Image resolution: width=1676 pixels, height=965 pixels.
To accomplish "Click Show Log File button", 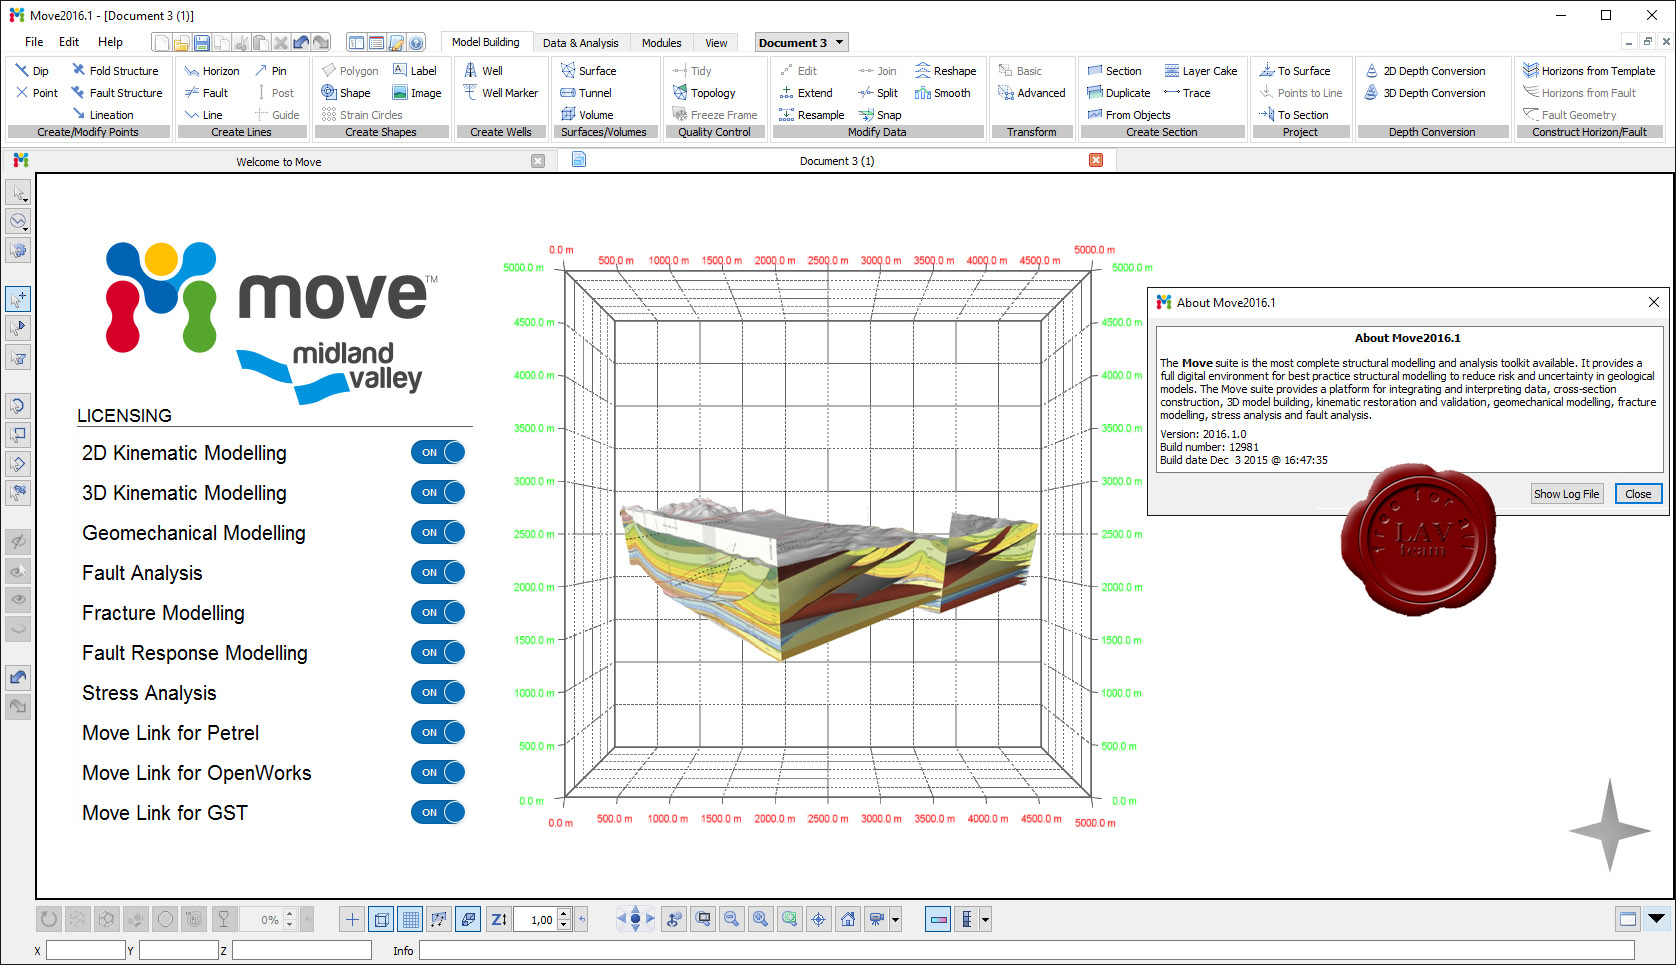I will (x=1567, y=494).
